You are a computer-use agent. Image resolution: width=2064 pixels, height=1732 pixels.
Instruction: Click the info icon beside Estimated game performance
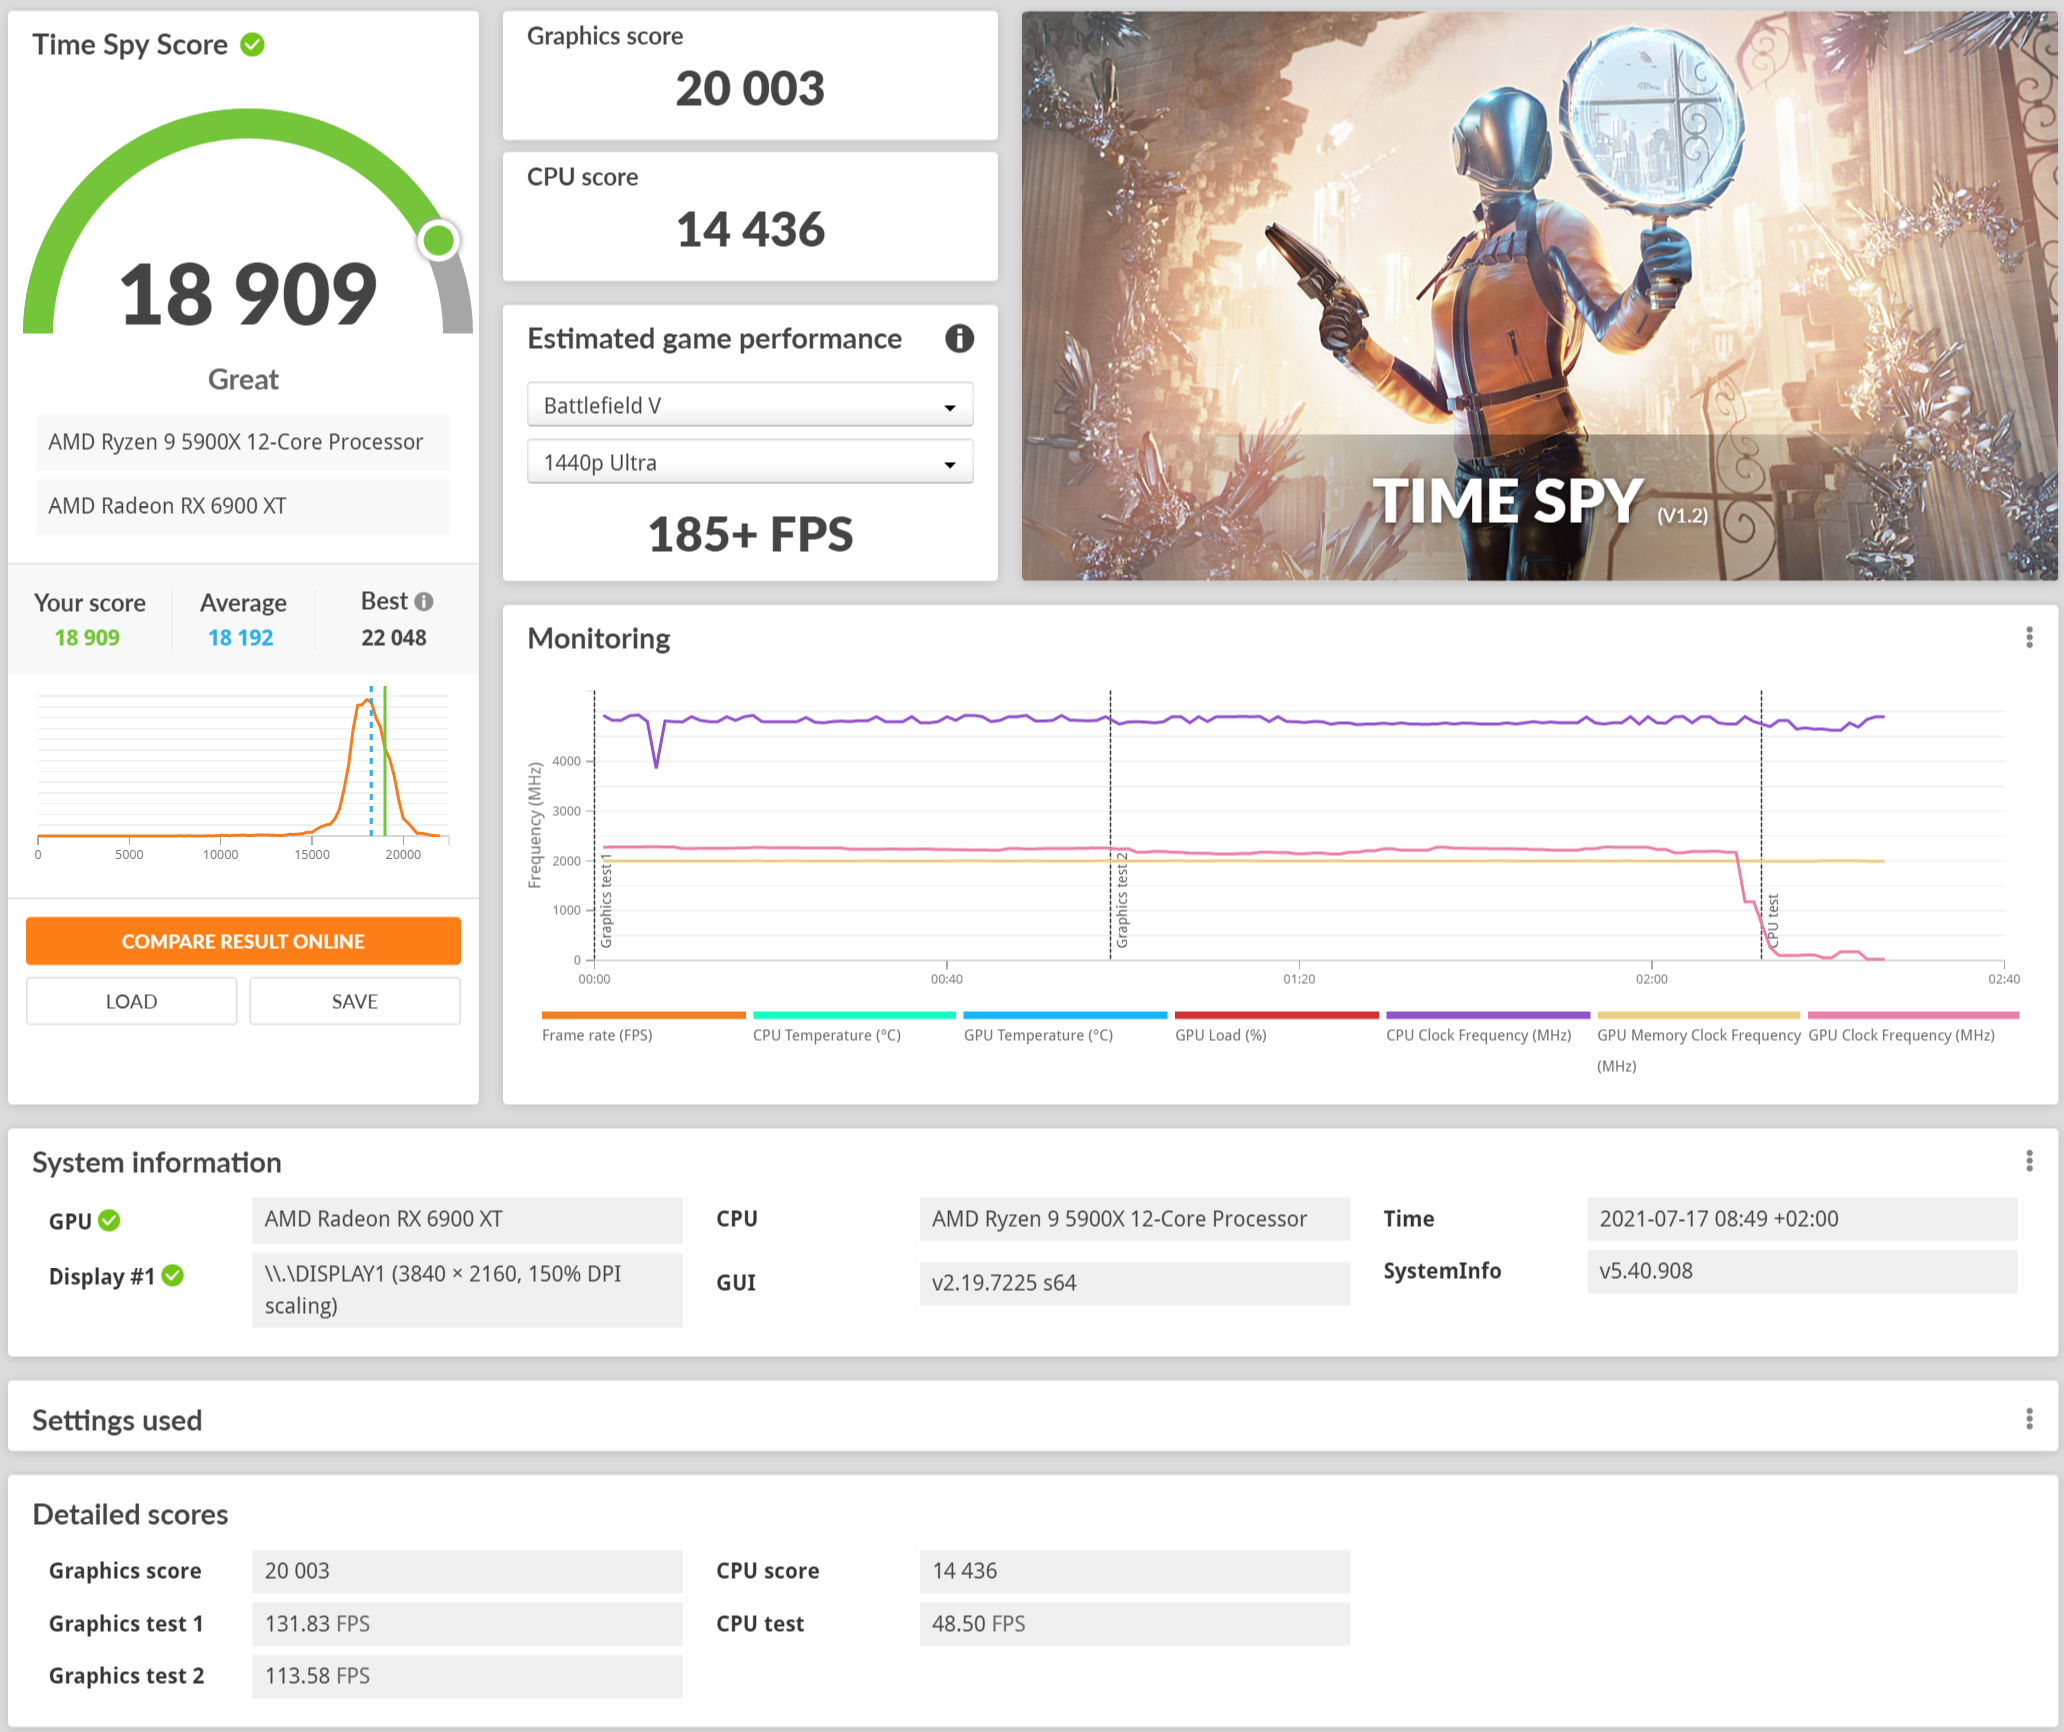(959, 339)
